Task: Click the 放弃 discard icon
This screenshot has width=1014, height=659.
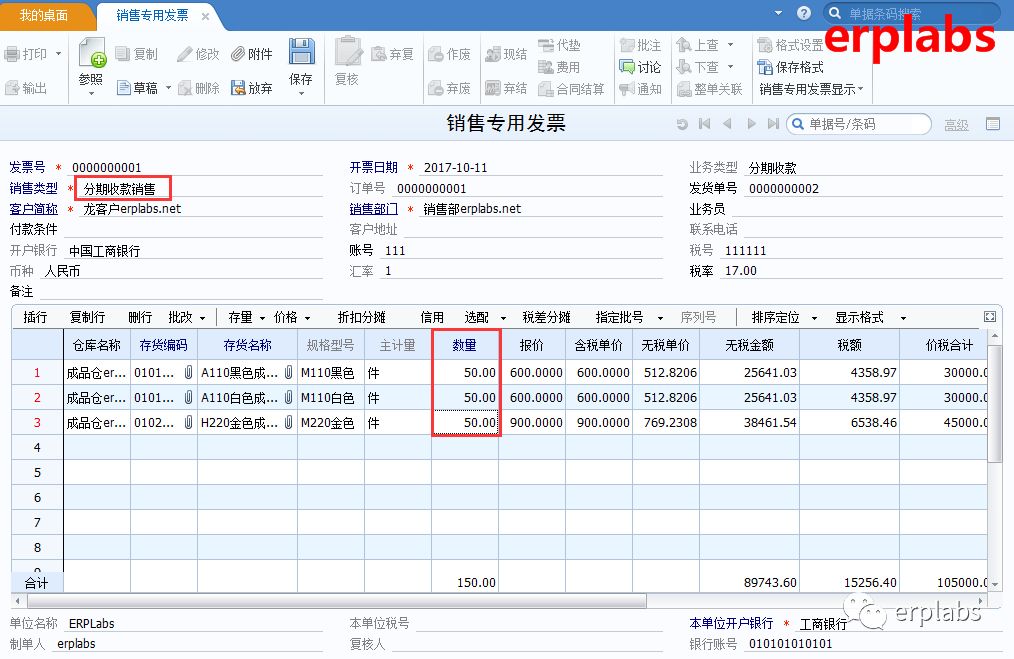Action: coord(238,88)
